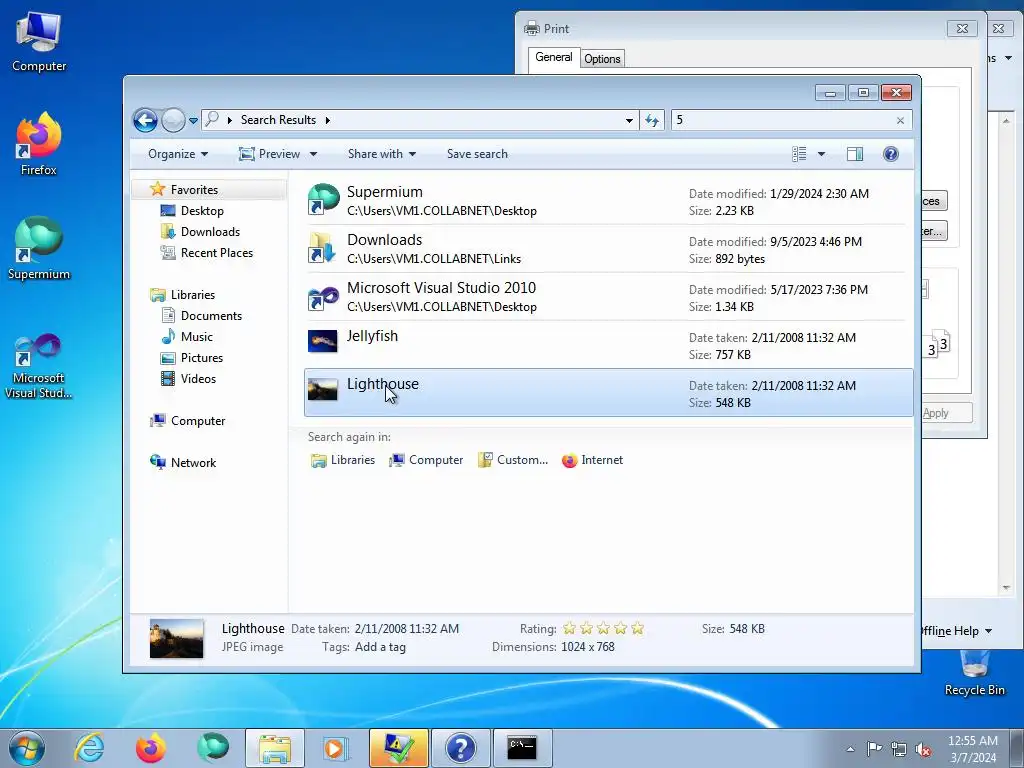Click the Search Results breadcrumb
Screen dimensions: 1024x768
tap(278, 120)
